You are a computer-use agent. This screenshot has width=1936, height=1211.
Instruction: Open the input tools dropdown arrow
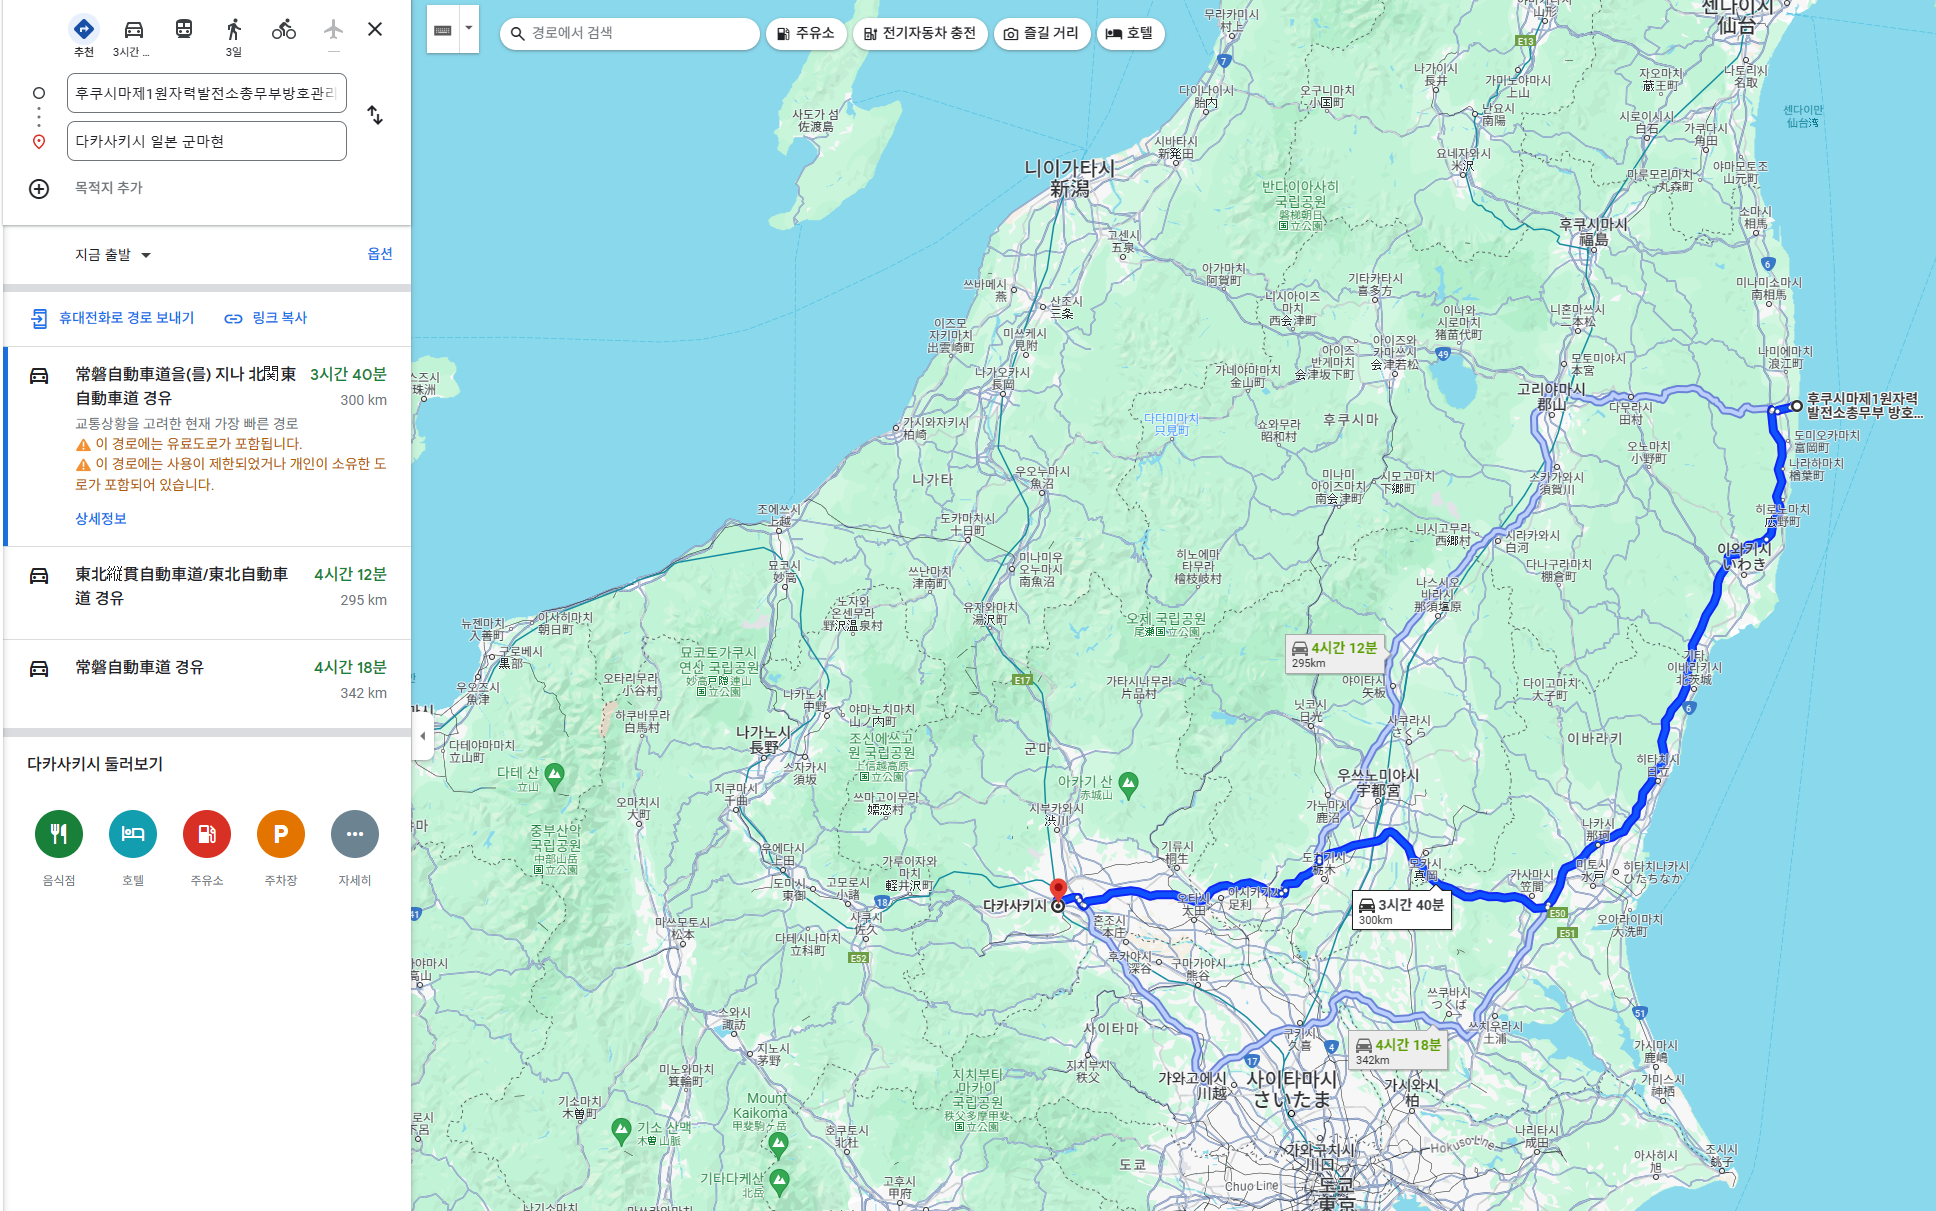click(x=468, y=29)
